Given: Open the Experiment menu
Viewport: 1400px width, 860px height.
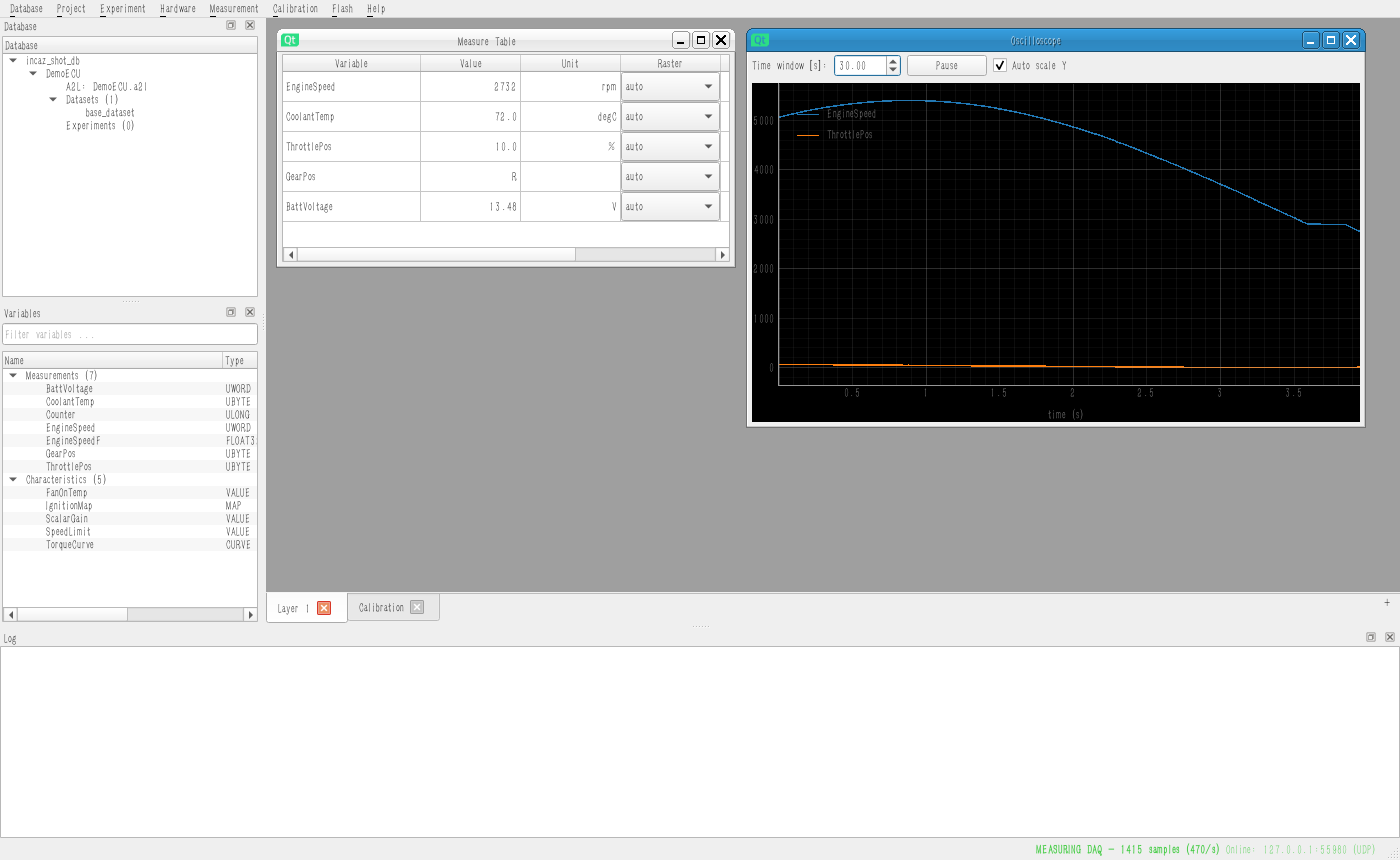Looking at the screenshot, I should [123, 8].
